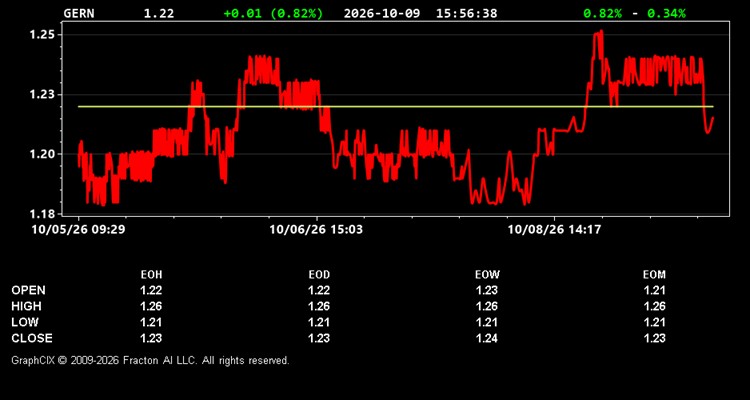Click the 0.82% - 0.34% range text
Viewport: 750px width, 400px height.
point(634,13)
